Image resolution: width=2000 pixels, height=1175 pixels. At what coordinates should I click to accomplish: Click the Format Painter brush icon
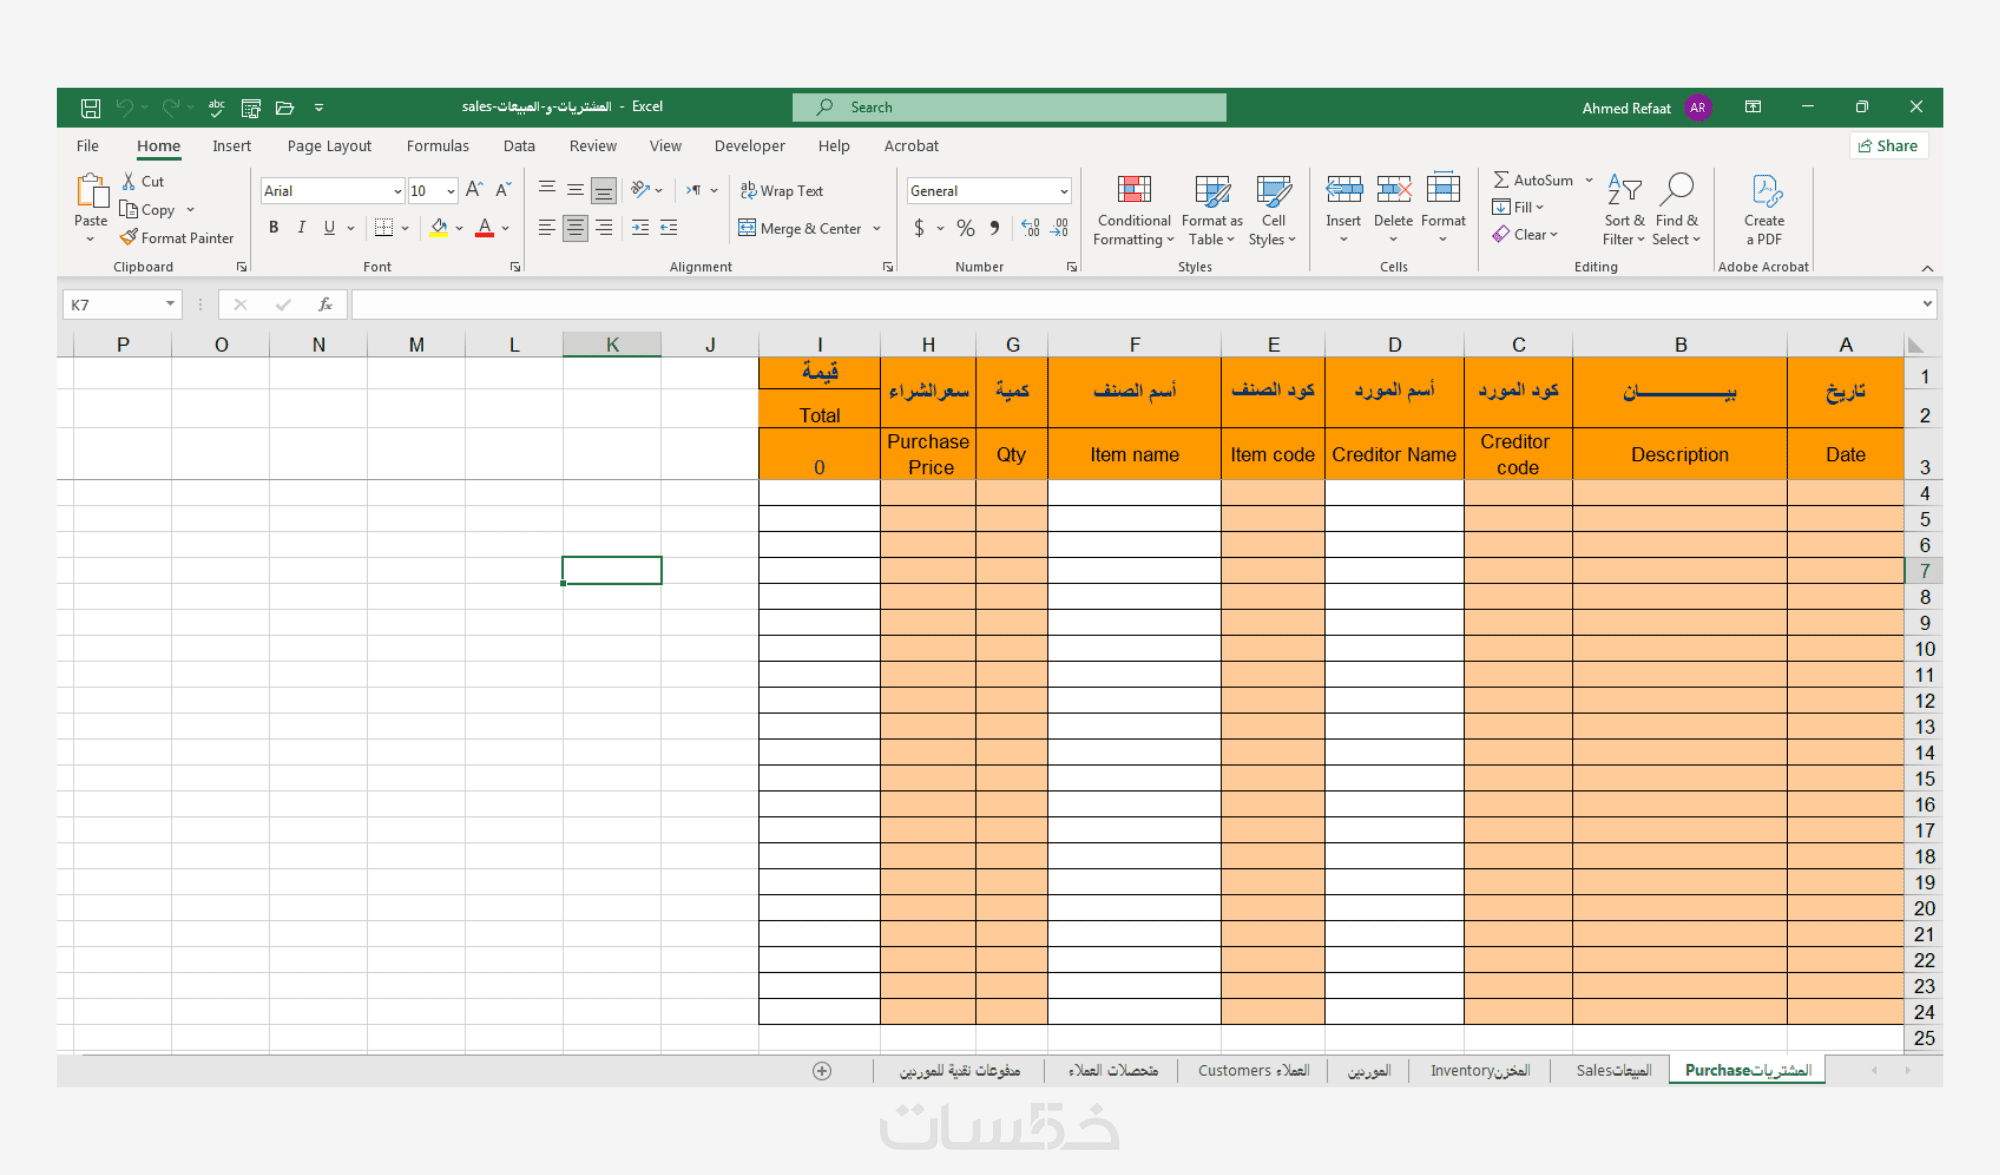coord(128,237)
